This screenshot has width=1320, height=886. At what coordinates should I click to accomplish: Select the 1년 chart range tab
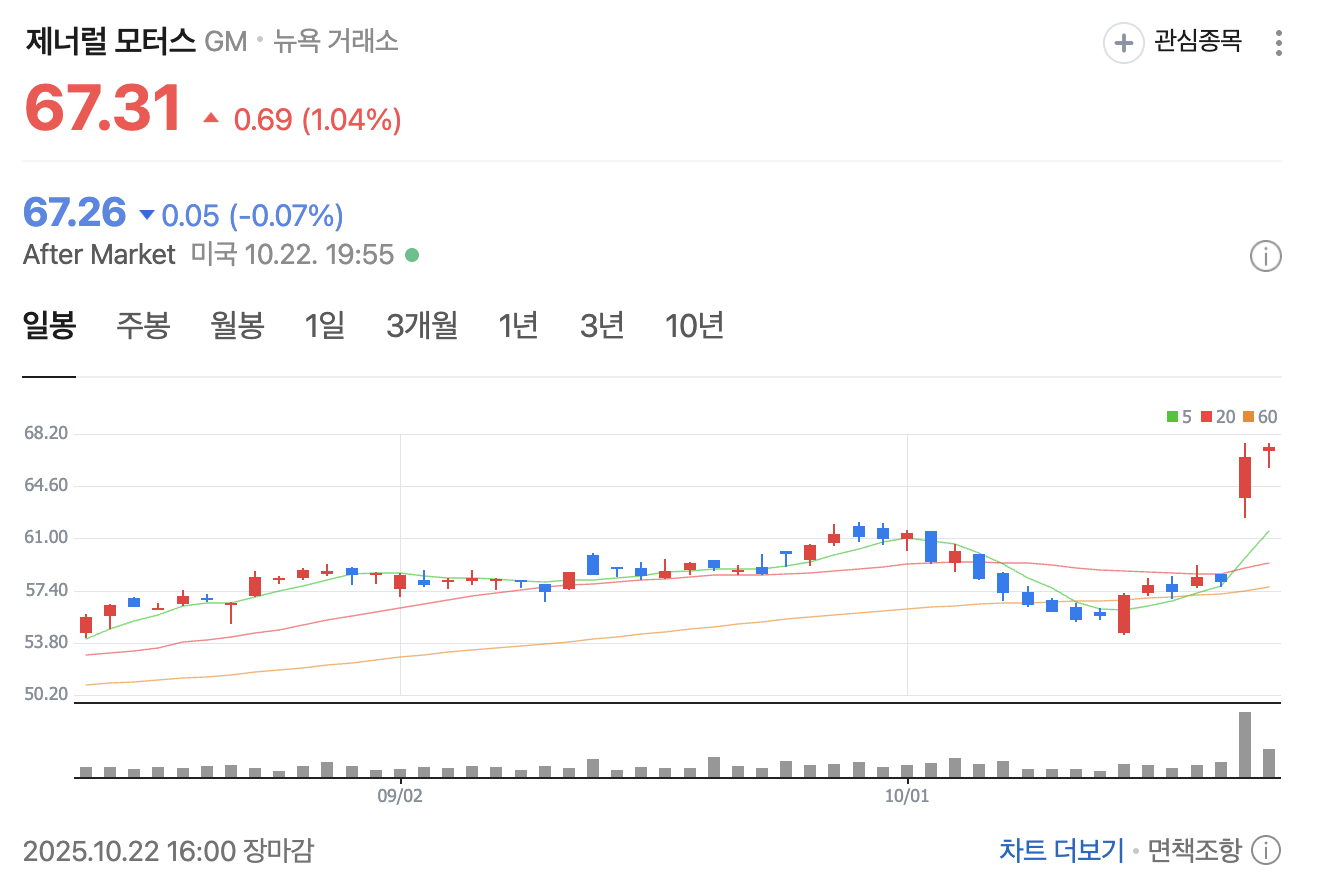click(x=518, y=326)
